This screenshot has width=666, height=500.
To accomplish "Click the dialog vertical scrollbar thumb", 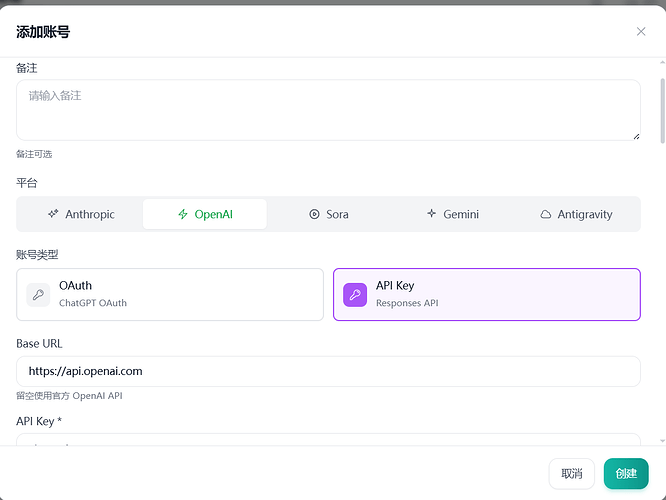I will pos(663,111).
